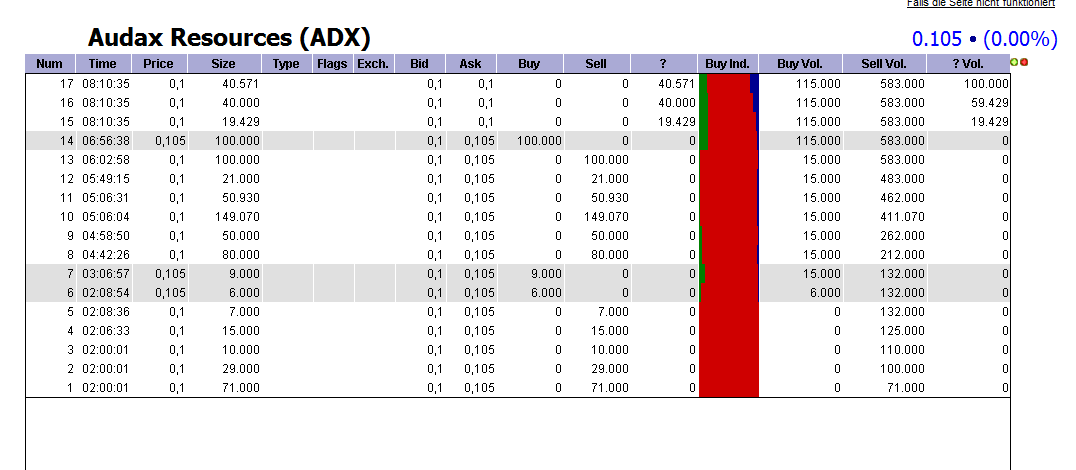The width and height of the screenshot is (1076, 470).
Task: Select the trade time 05:06:31
Action: [x=106, y=198]
